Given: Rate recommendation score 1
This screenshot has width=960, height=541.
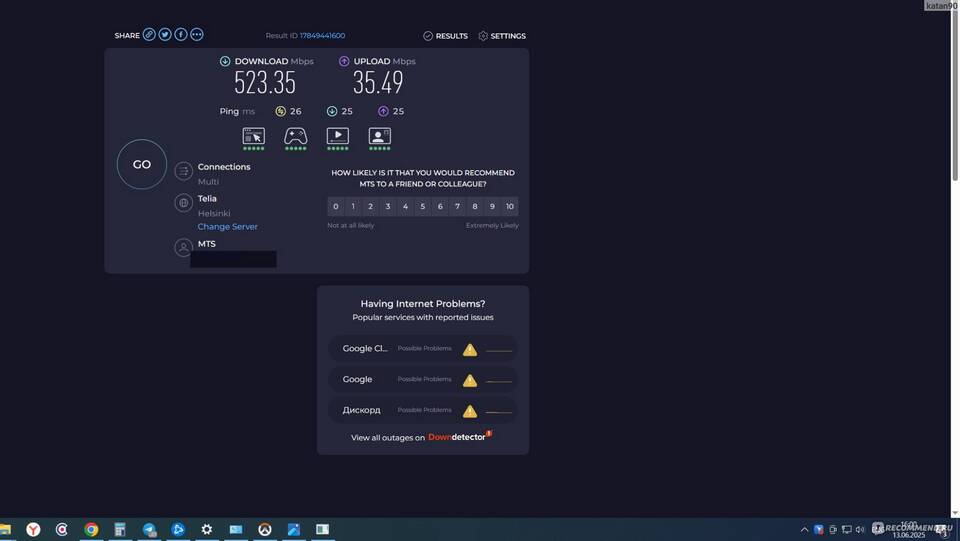Looking at the screenshot, I should coord(353,206).
